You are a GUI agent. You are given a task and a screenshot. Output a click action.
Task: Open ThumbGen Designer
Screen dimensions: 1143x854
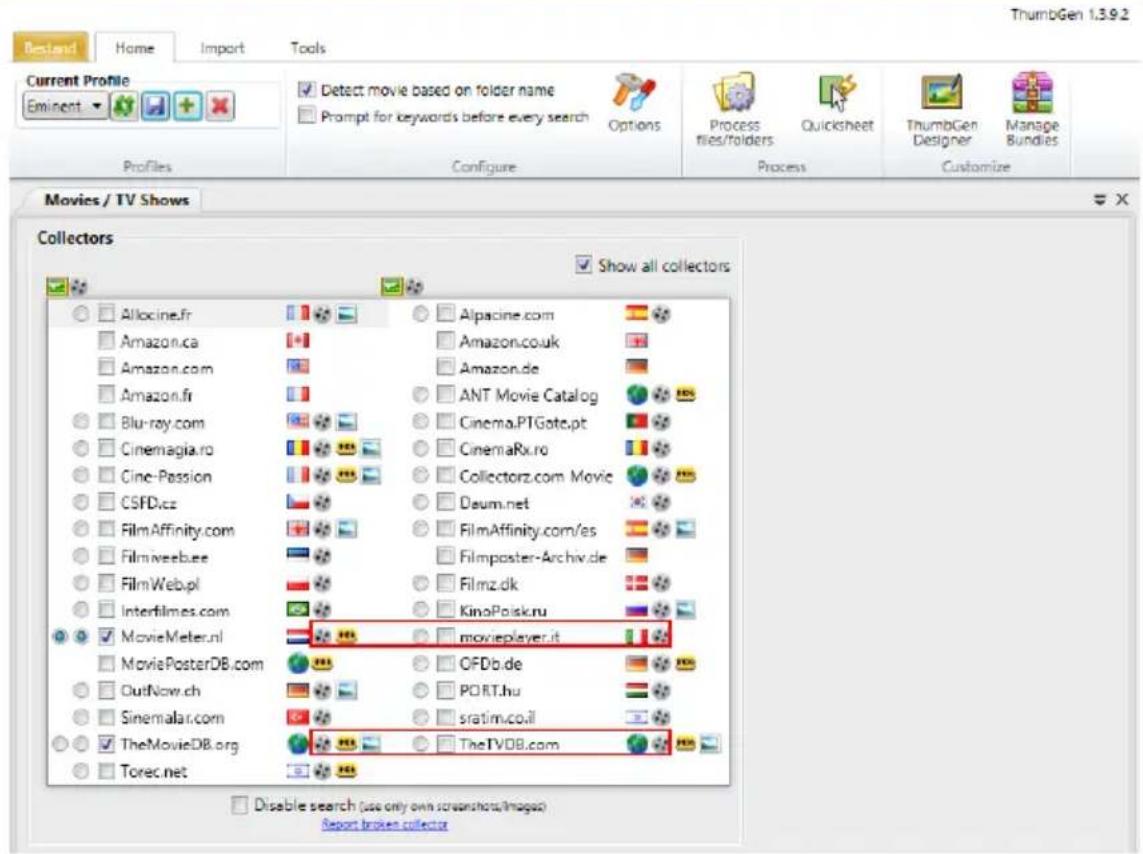(942, 109)
